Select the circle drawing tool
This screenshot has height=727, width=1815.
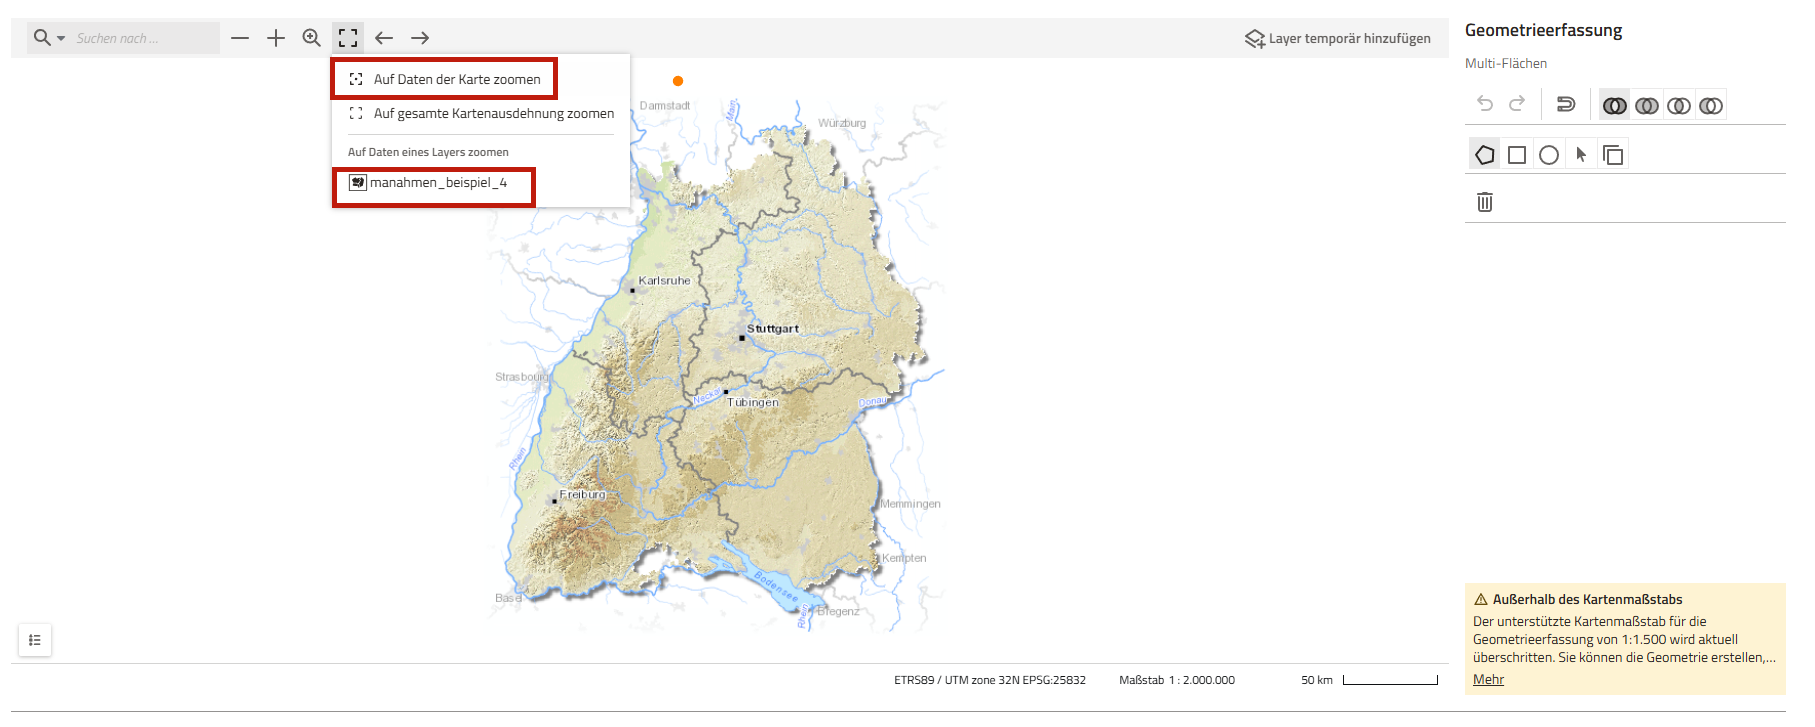click(x=1549, y=155)
